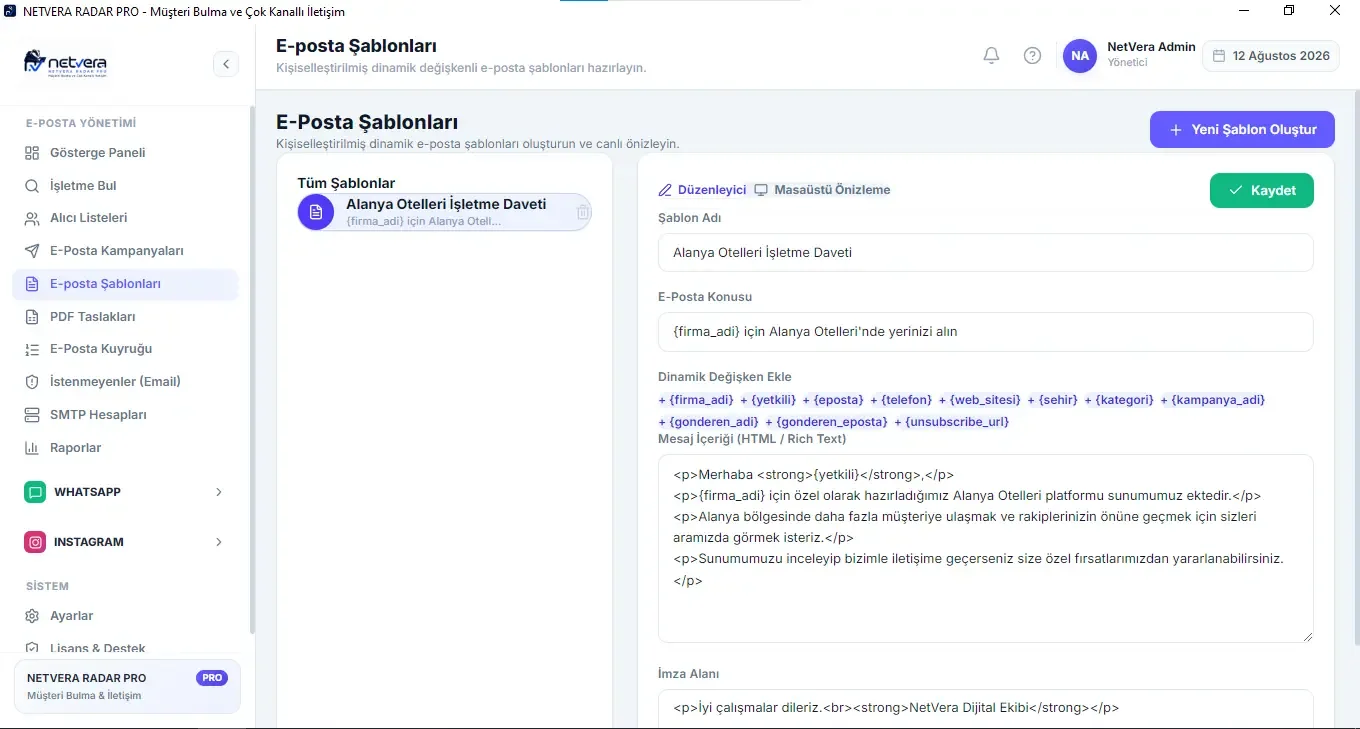Click the Ayarlar gear icon
Screen dimensions: 1360x729
(32, 616)
